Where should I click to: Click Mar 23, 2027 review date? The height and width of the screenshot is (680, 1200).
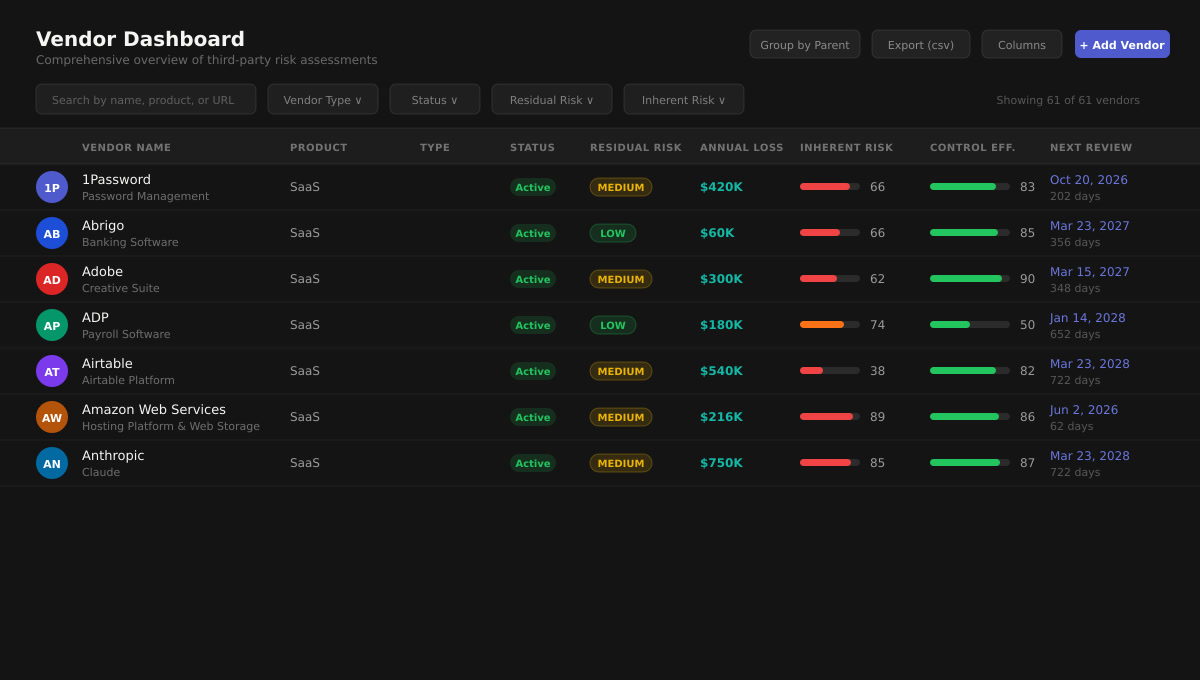coord(1090,226)
